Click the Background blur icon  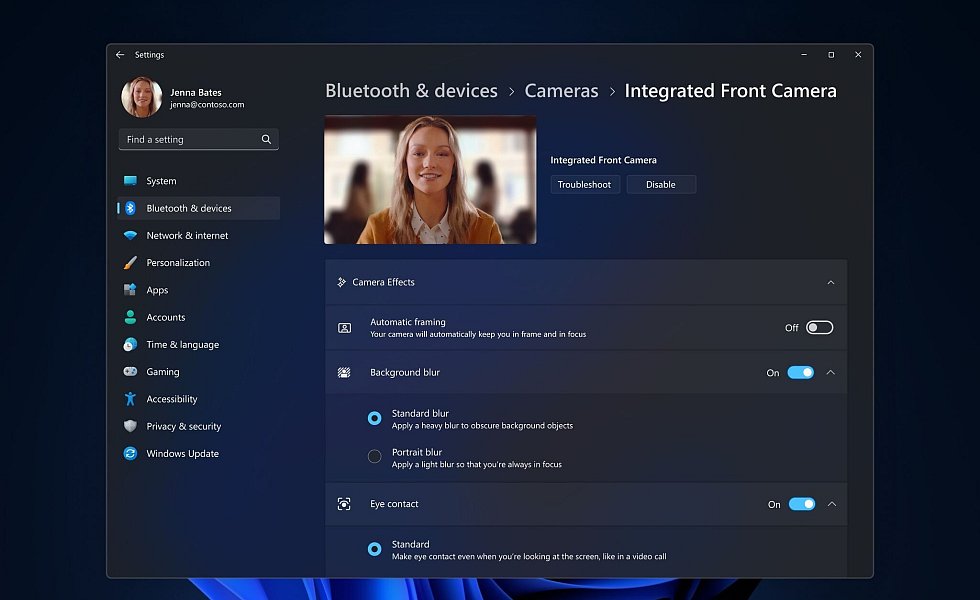click(344, 372)
